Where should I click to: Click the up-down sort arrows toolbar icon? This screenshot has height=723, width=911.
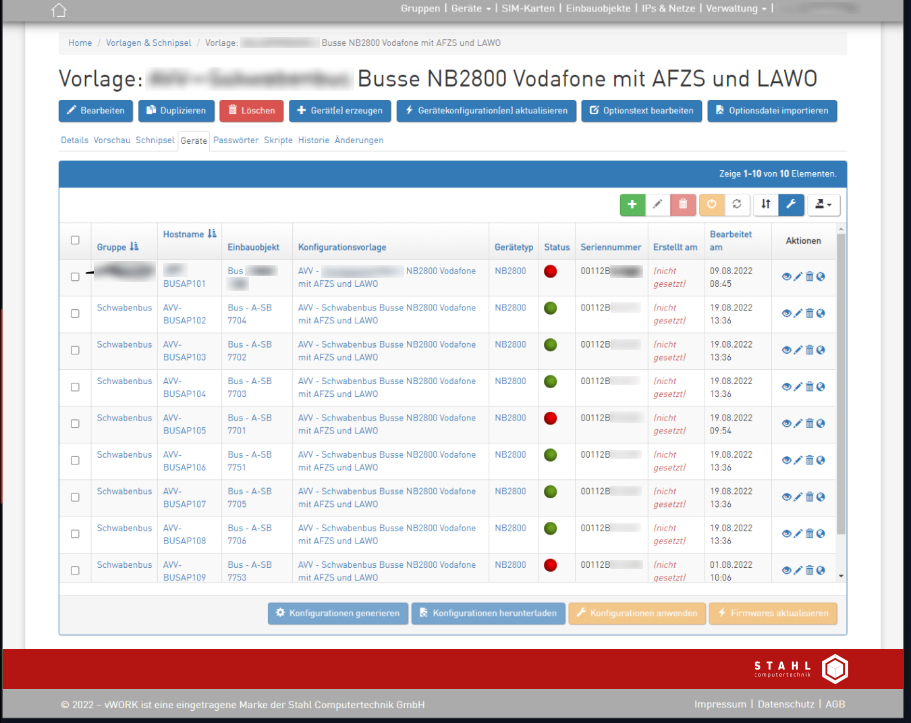[x=765, y=204]
